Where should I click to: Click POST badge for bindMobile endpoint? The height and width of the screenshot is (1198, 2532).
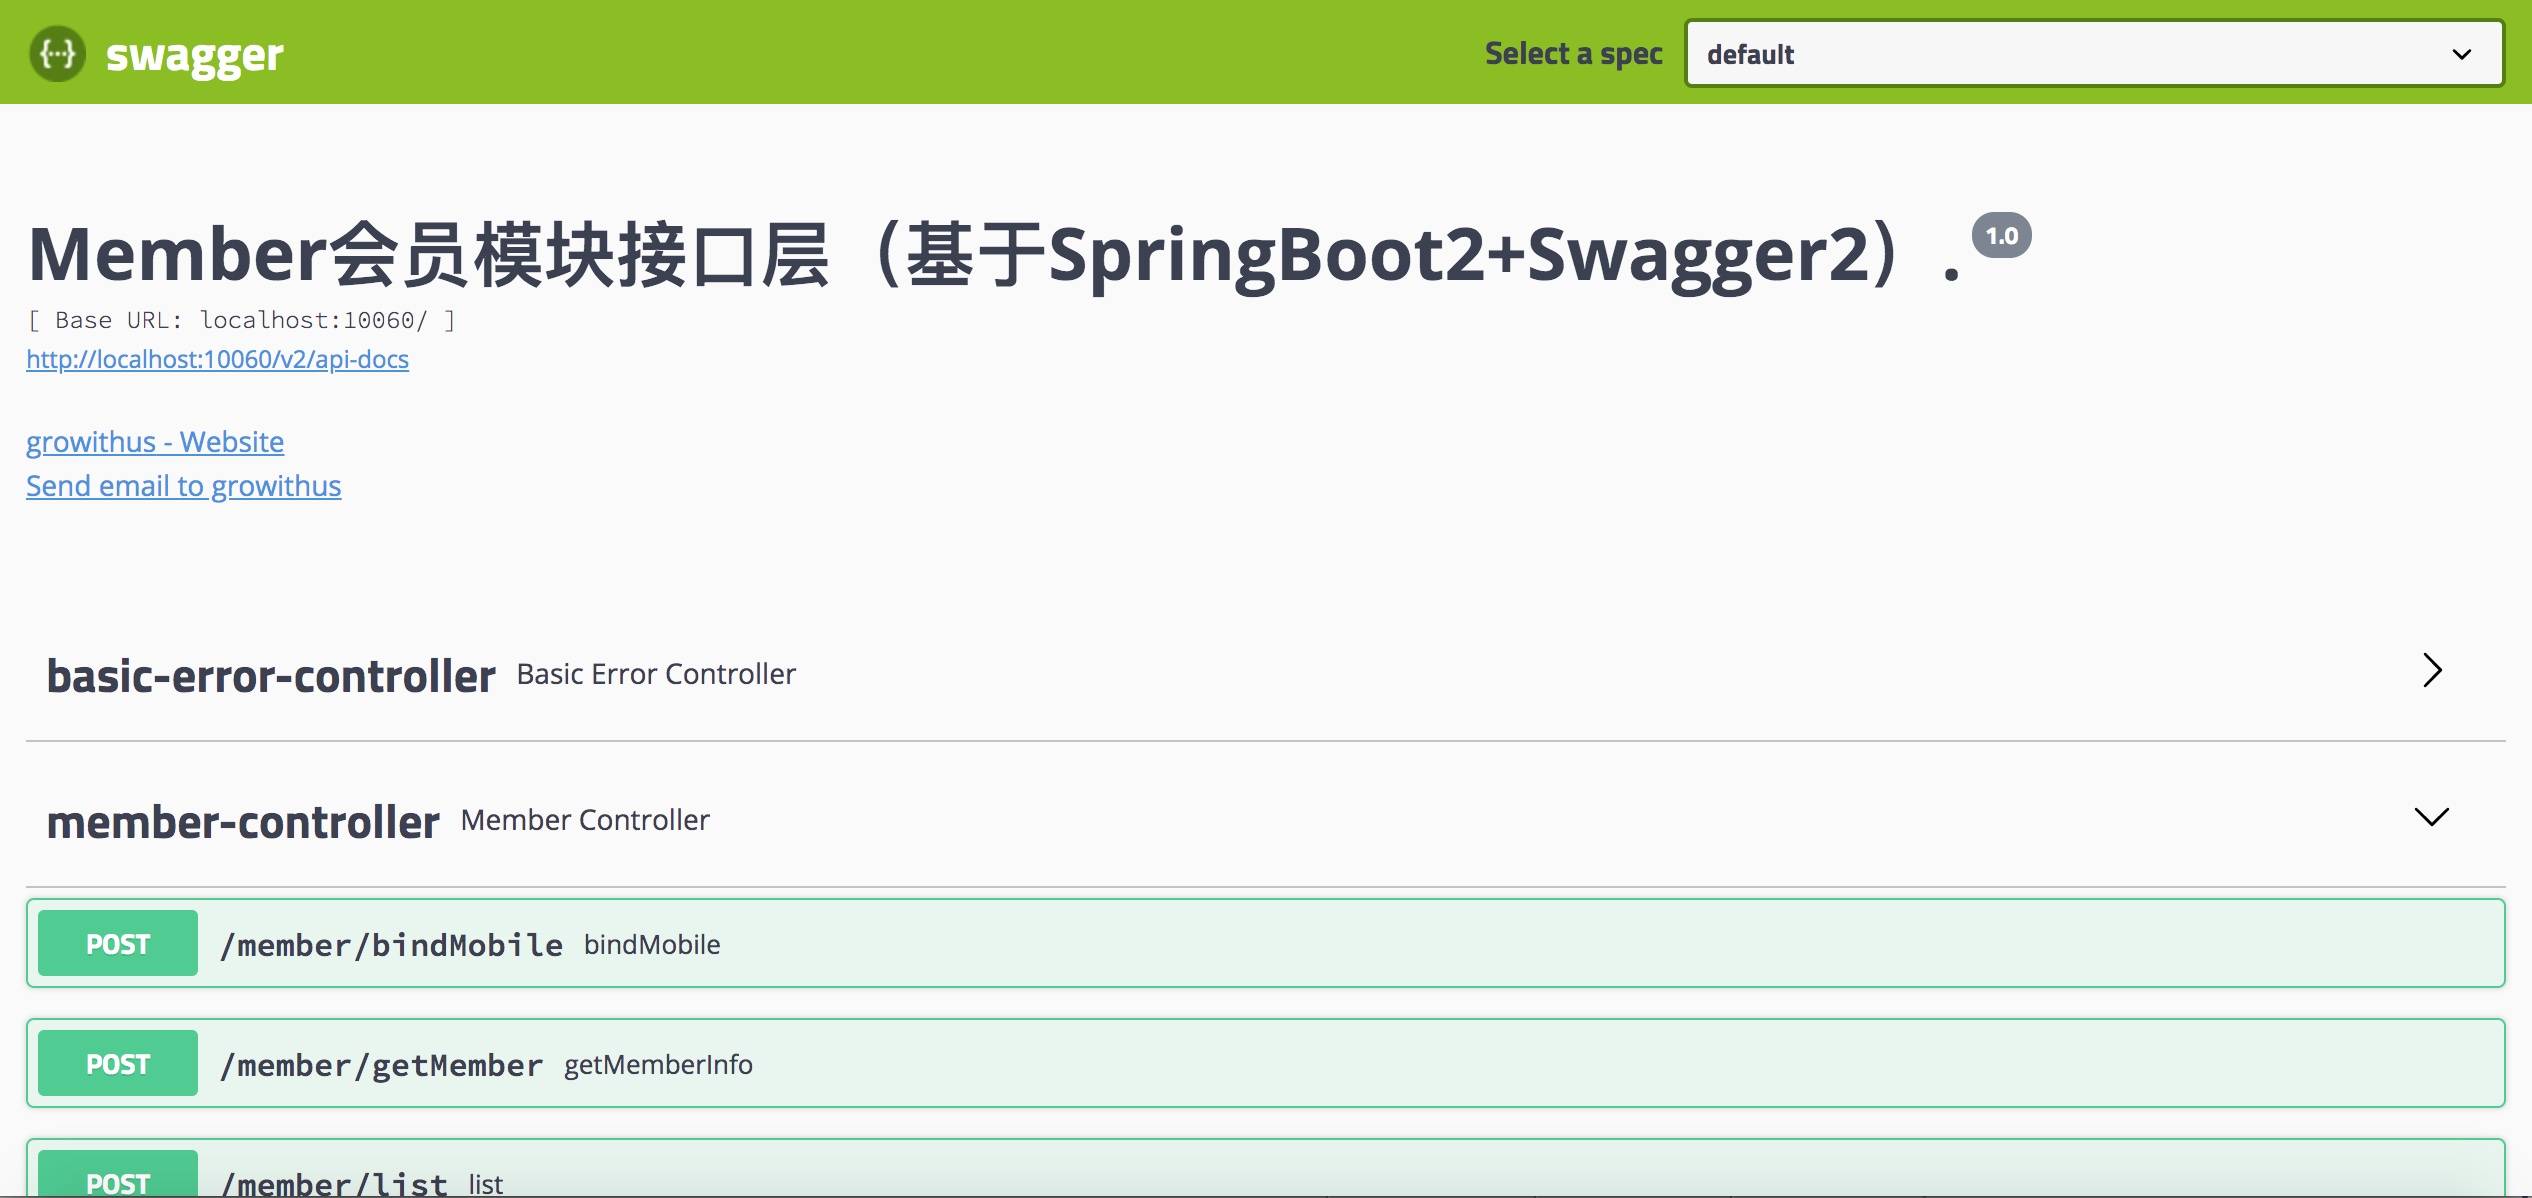point(118,944)
